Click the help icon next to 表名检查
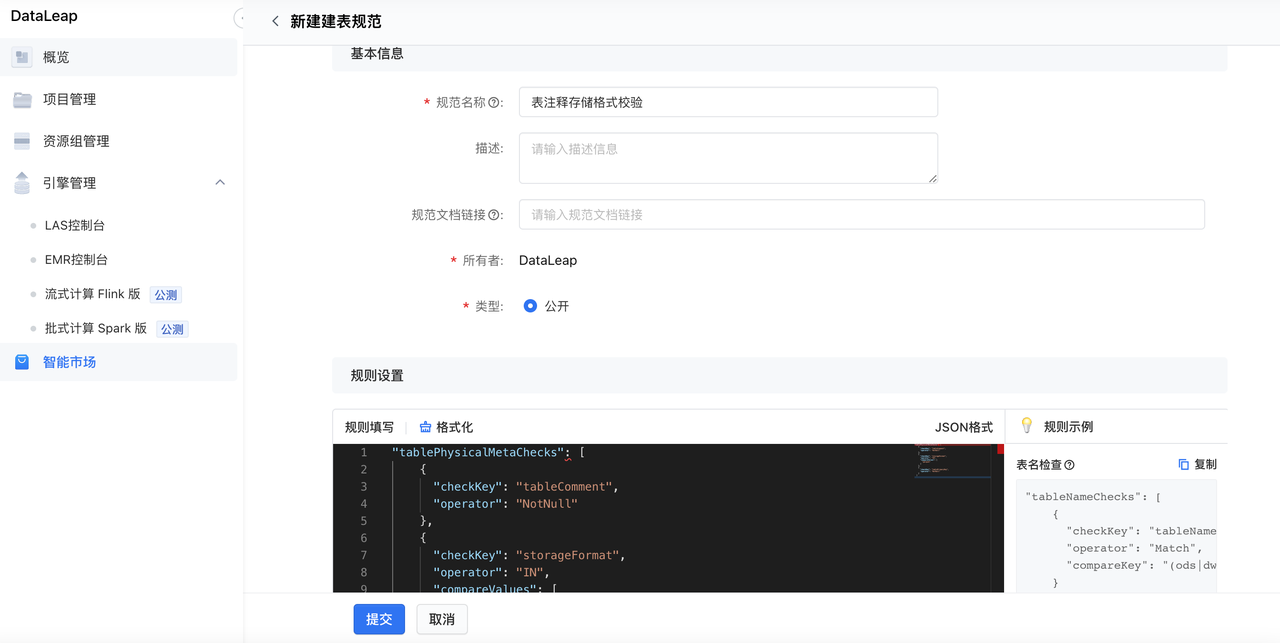The width and height of the screenshot is (1280, 643). pyautogui.click(x=1069, y=465)
